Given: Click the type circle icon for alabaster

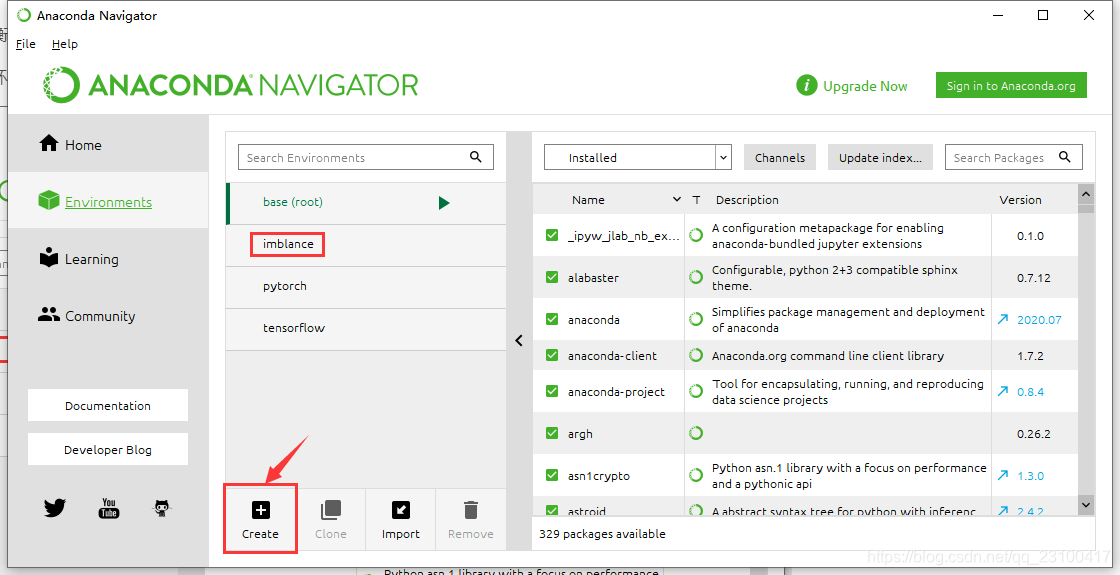Looking at the screenshot, I should pos(696,277).
